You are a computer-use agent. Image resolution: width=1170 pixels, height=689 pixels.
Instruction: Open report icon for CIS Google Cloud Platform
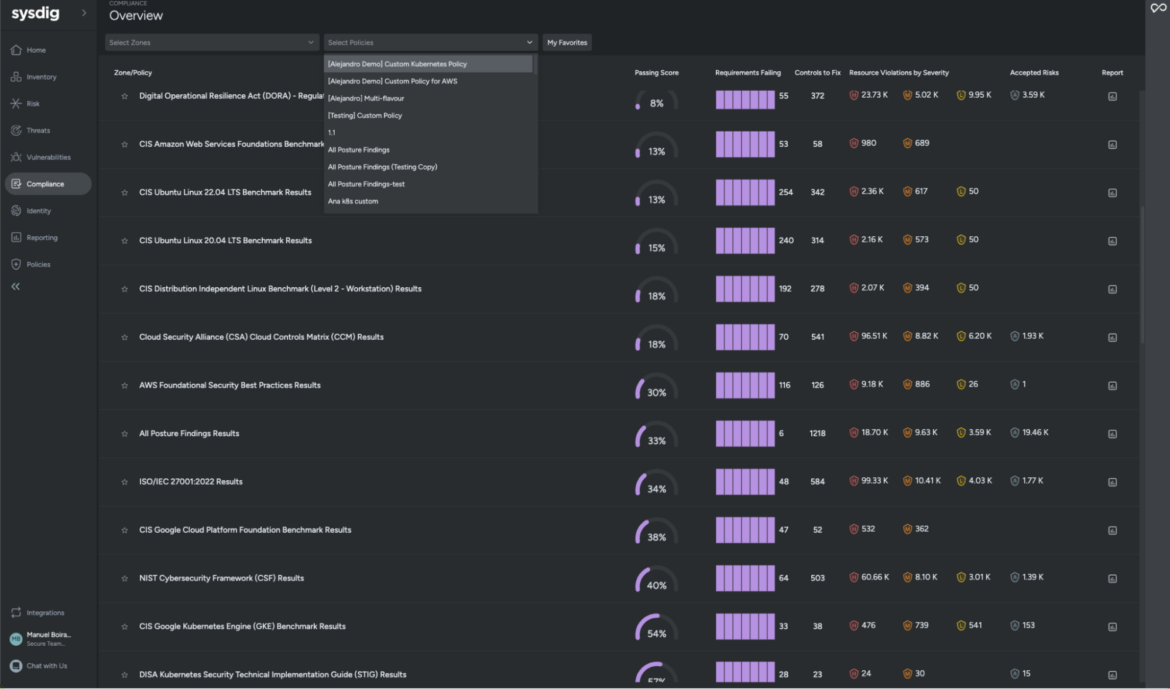pyautogui.click(x=1112, y=531)
